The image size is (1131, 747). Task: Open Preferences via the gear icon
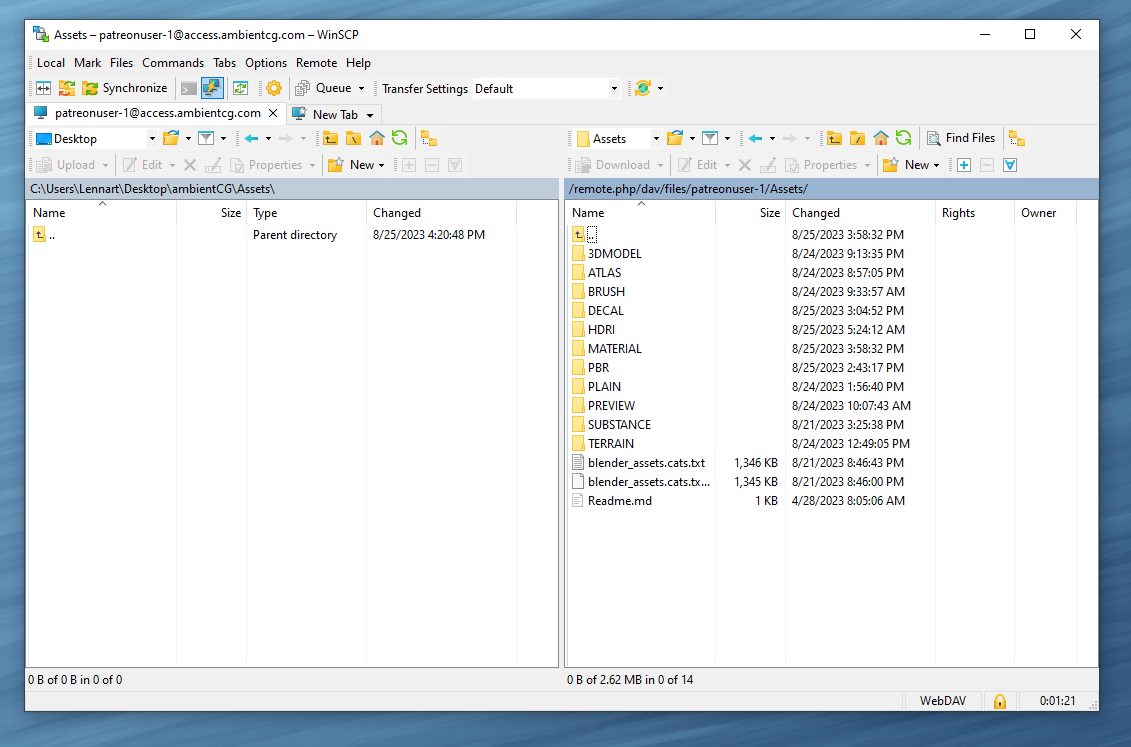[x=273, y=88]
